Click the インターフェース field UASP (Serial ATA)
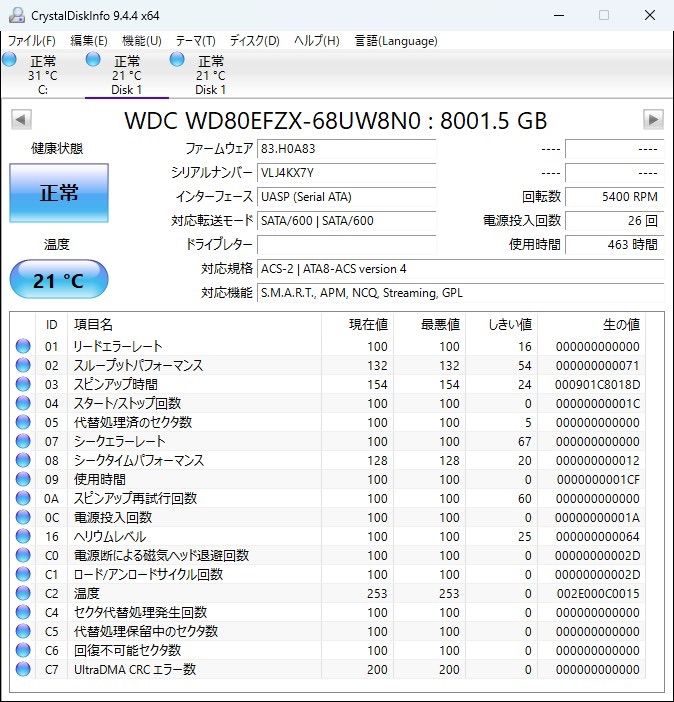Image resolution: width=674 pixels, height=702 pixels. 347,197
